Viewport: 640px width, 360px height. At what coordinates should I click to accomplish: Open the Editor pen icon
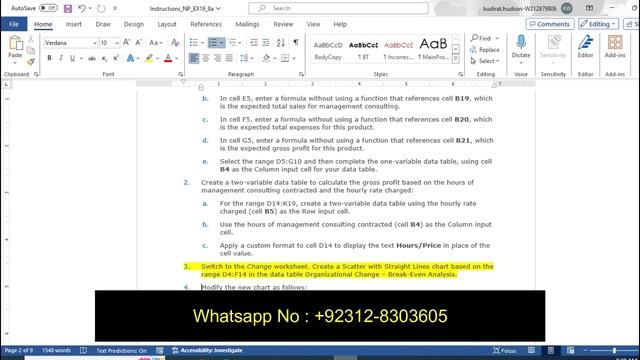pos(585,42)
